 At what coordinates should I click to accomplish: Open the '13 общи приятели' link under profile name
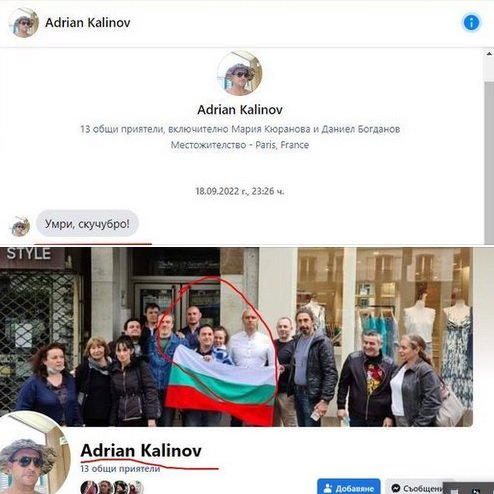pos(120,469)
